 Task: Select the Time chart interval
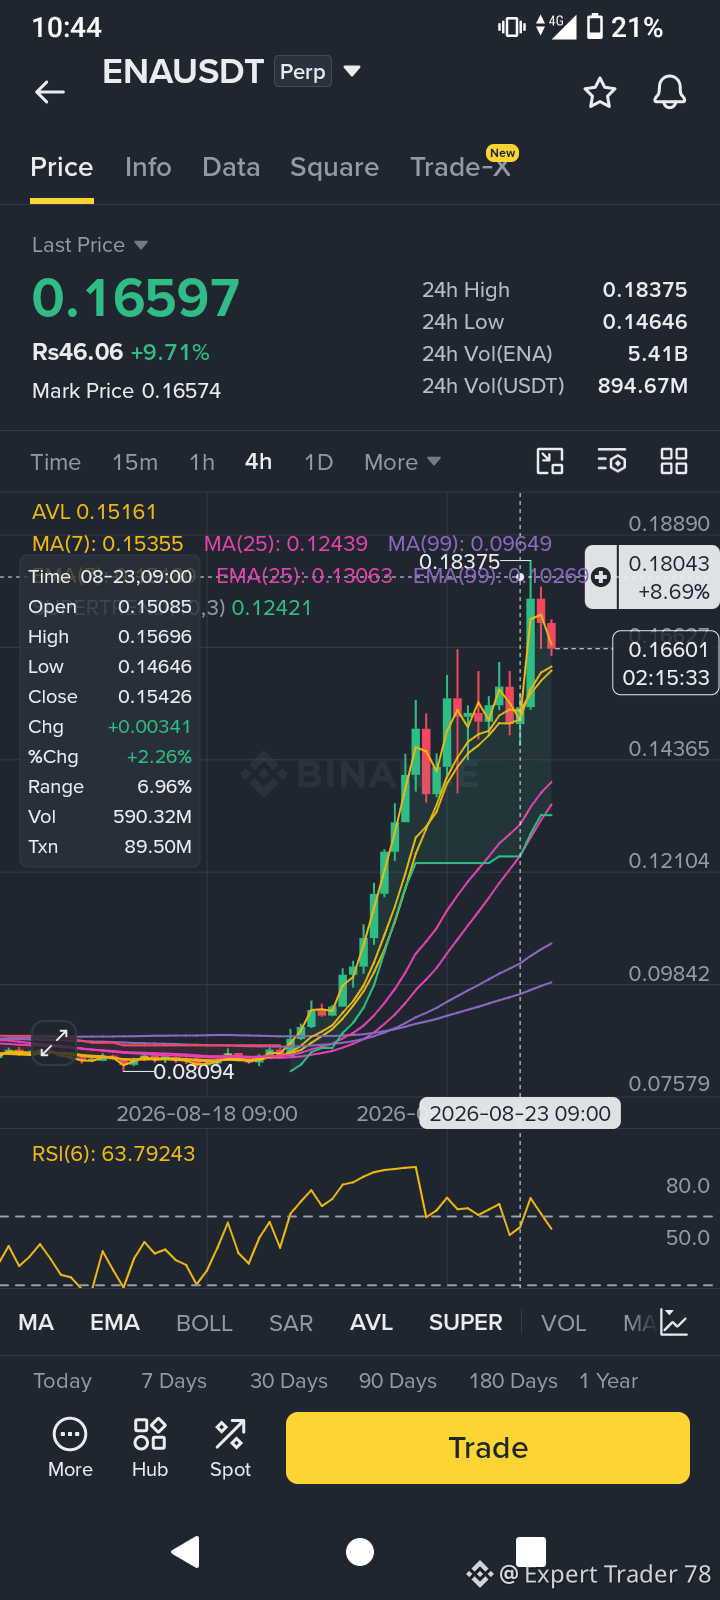coord(55,462)
